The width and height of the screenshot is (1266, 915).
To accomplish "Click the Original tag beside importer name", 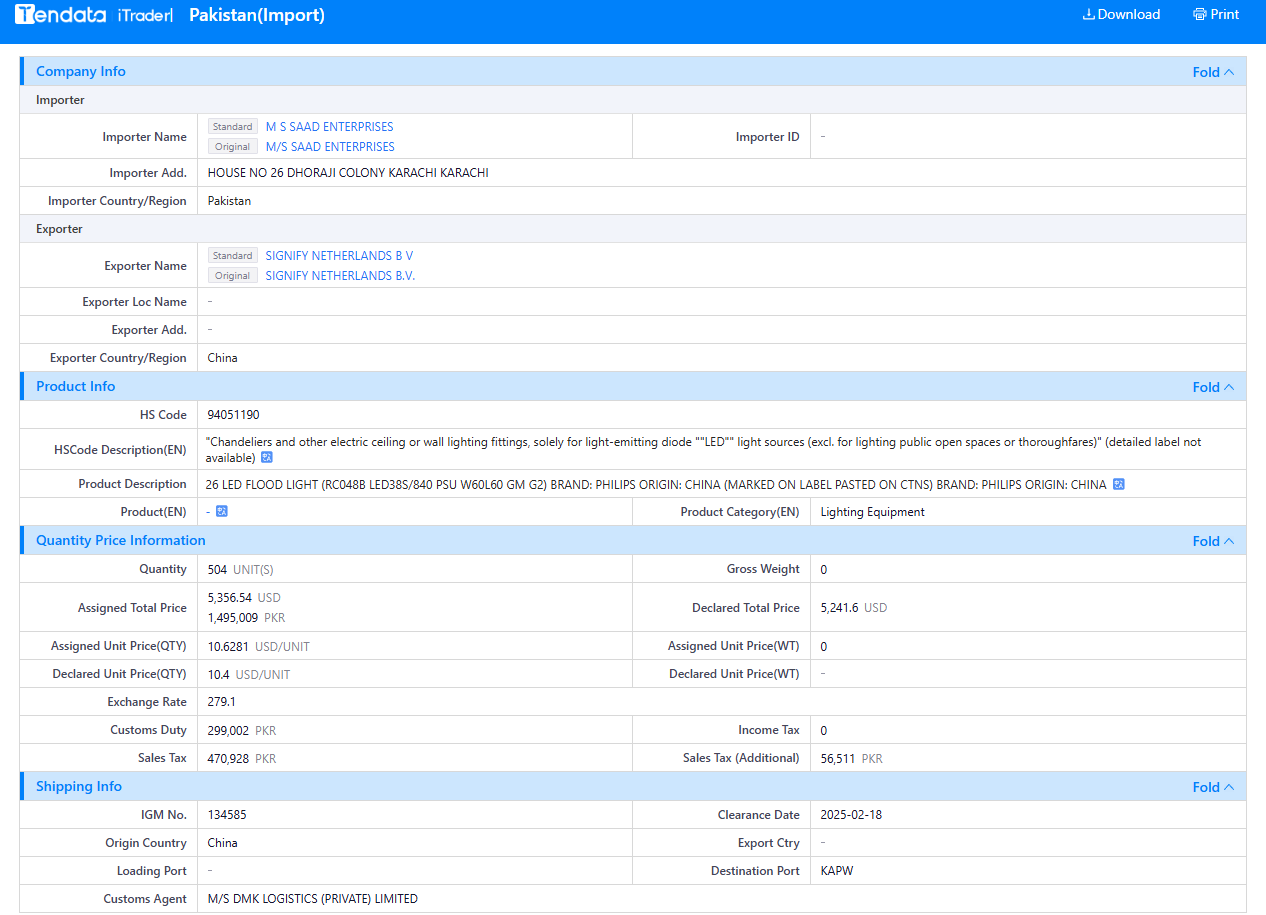I will 233,147.
